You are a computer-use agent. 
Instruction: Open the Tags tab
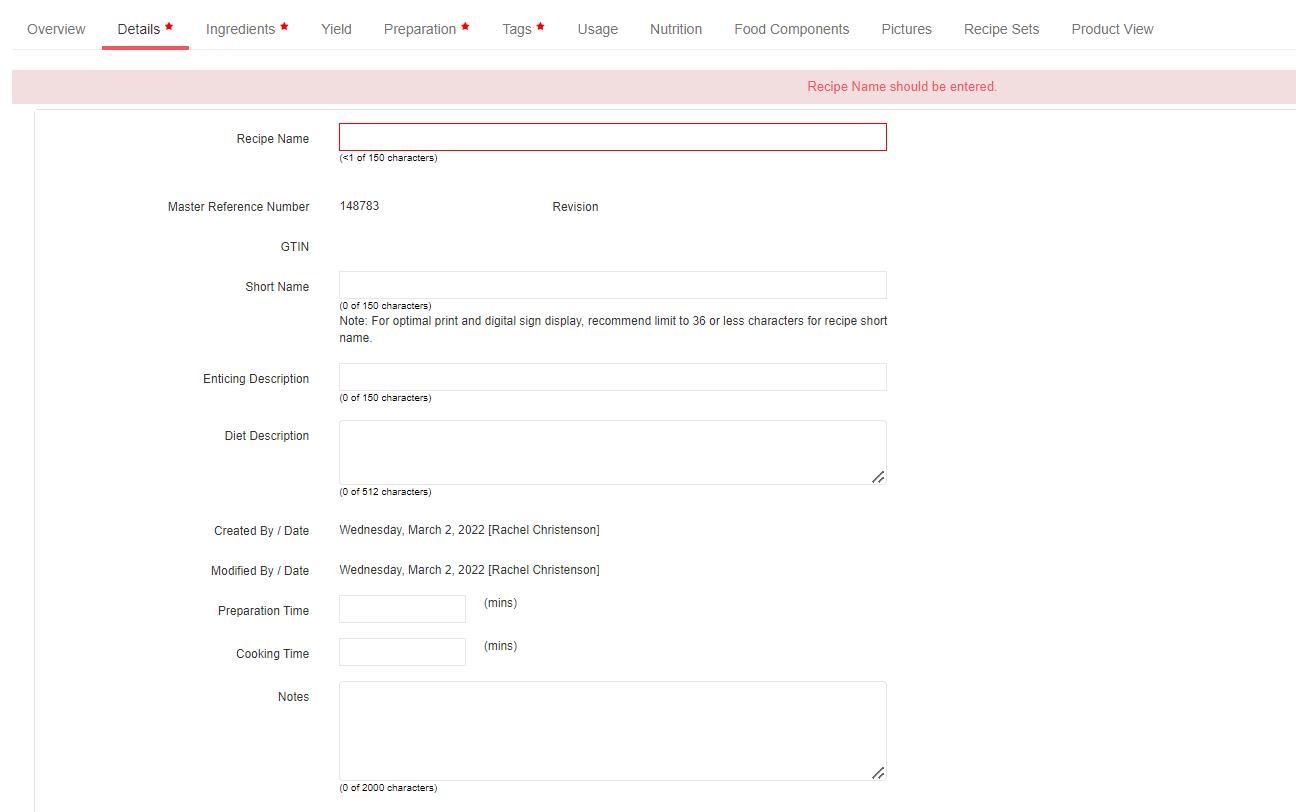(x=516, y=29)
